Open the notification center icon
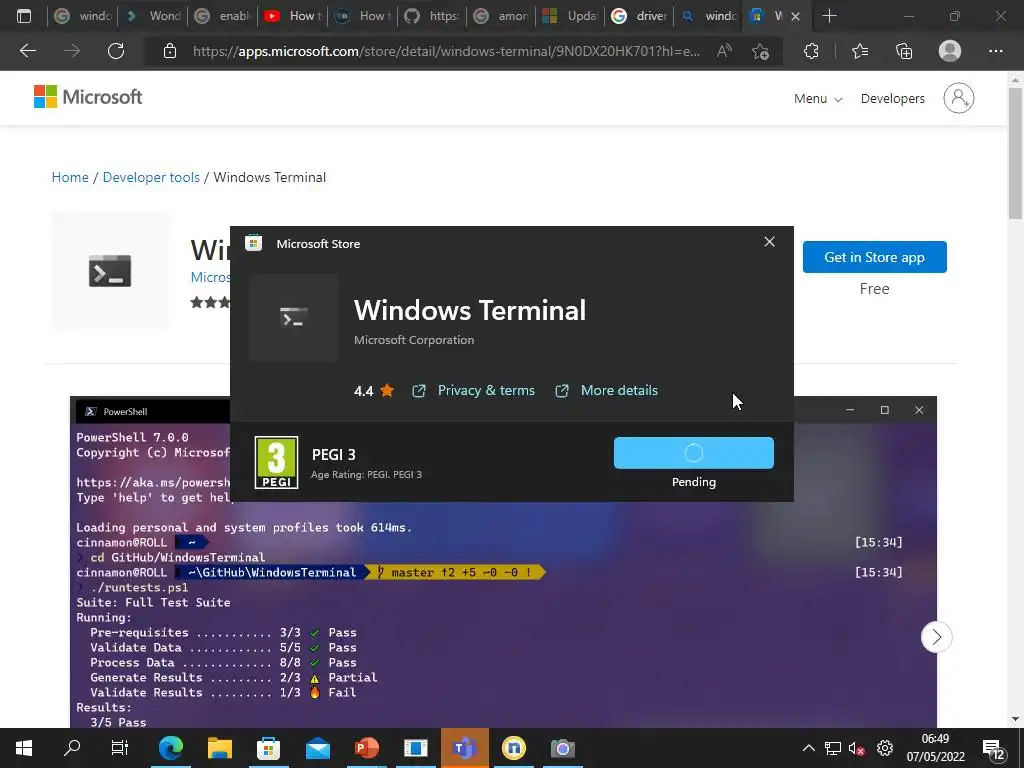 (993, 750)
